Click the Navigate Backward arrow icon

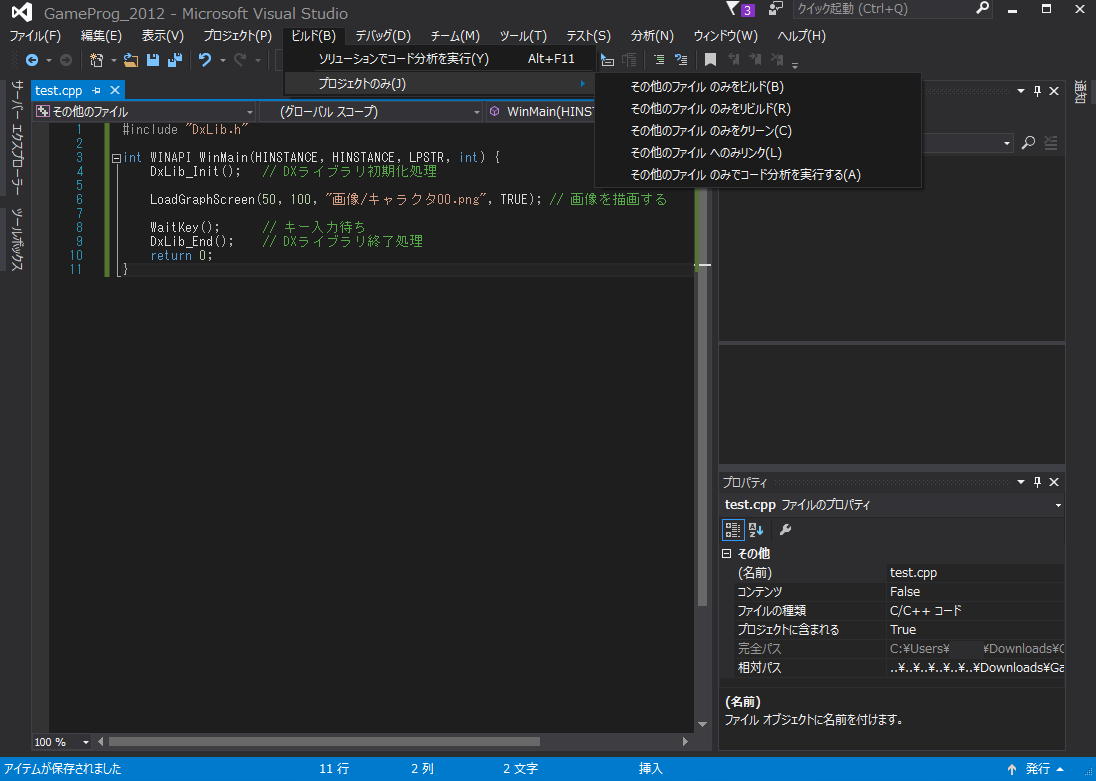[32, 61]
